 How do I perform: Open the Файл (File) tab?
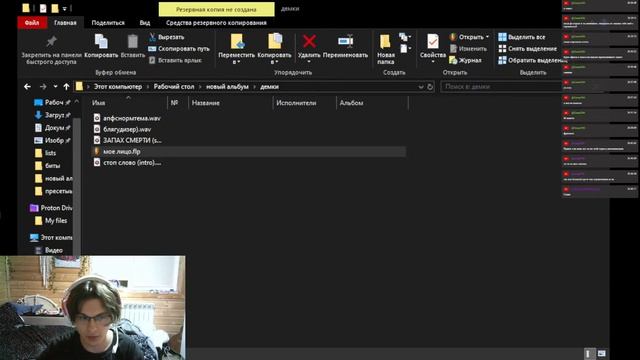pyautogui.click(x=32, y=23)
